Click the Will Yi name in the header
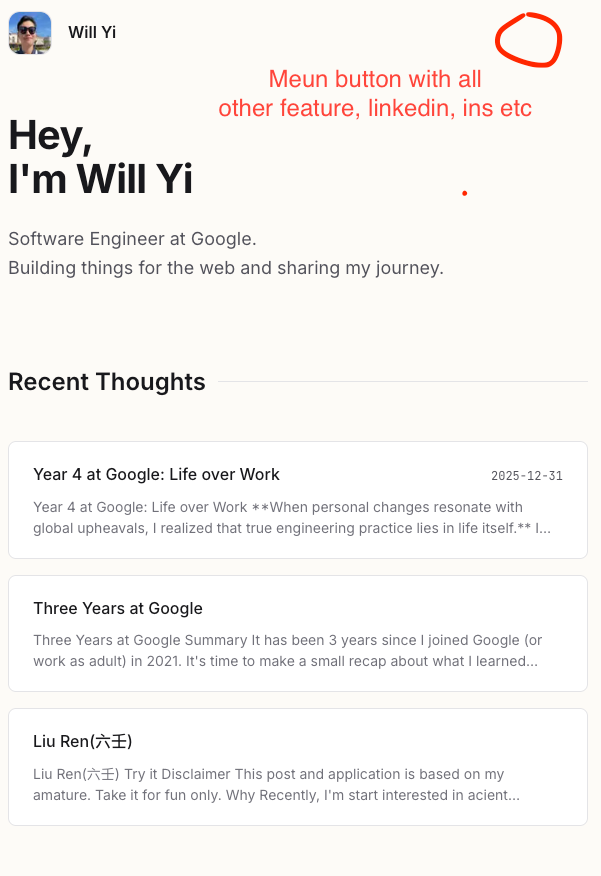The width and height of the screenshot is (601, 876). tap(91, 32)
